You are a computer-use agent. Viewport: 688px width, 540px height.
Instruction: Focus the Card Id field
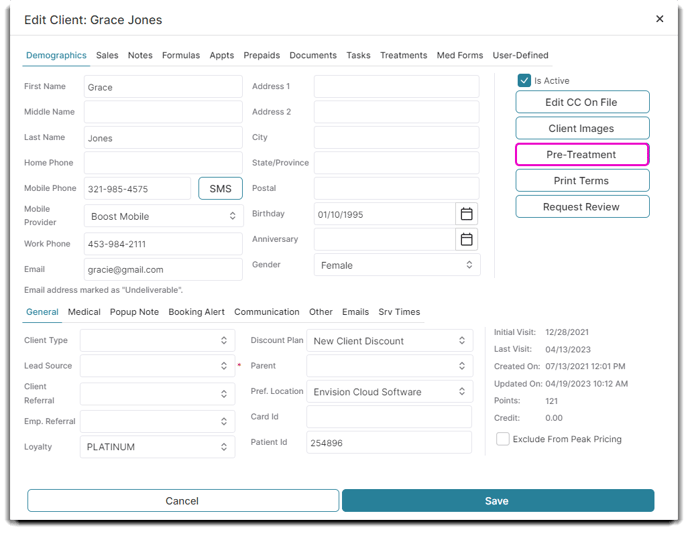[389, 417]
